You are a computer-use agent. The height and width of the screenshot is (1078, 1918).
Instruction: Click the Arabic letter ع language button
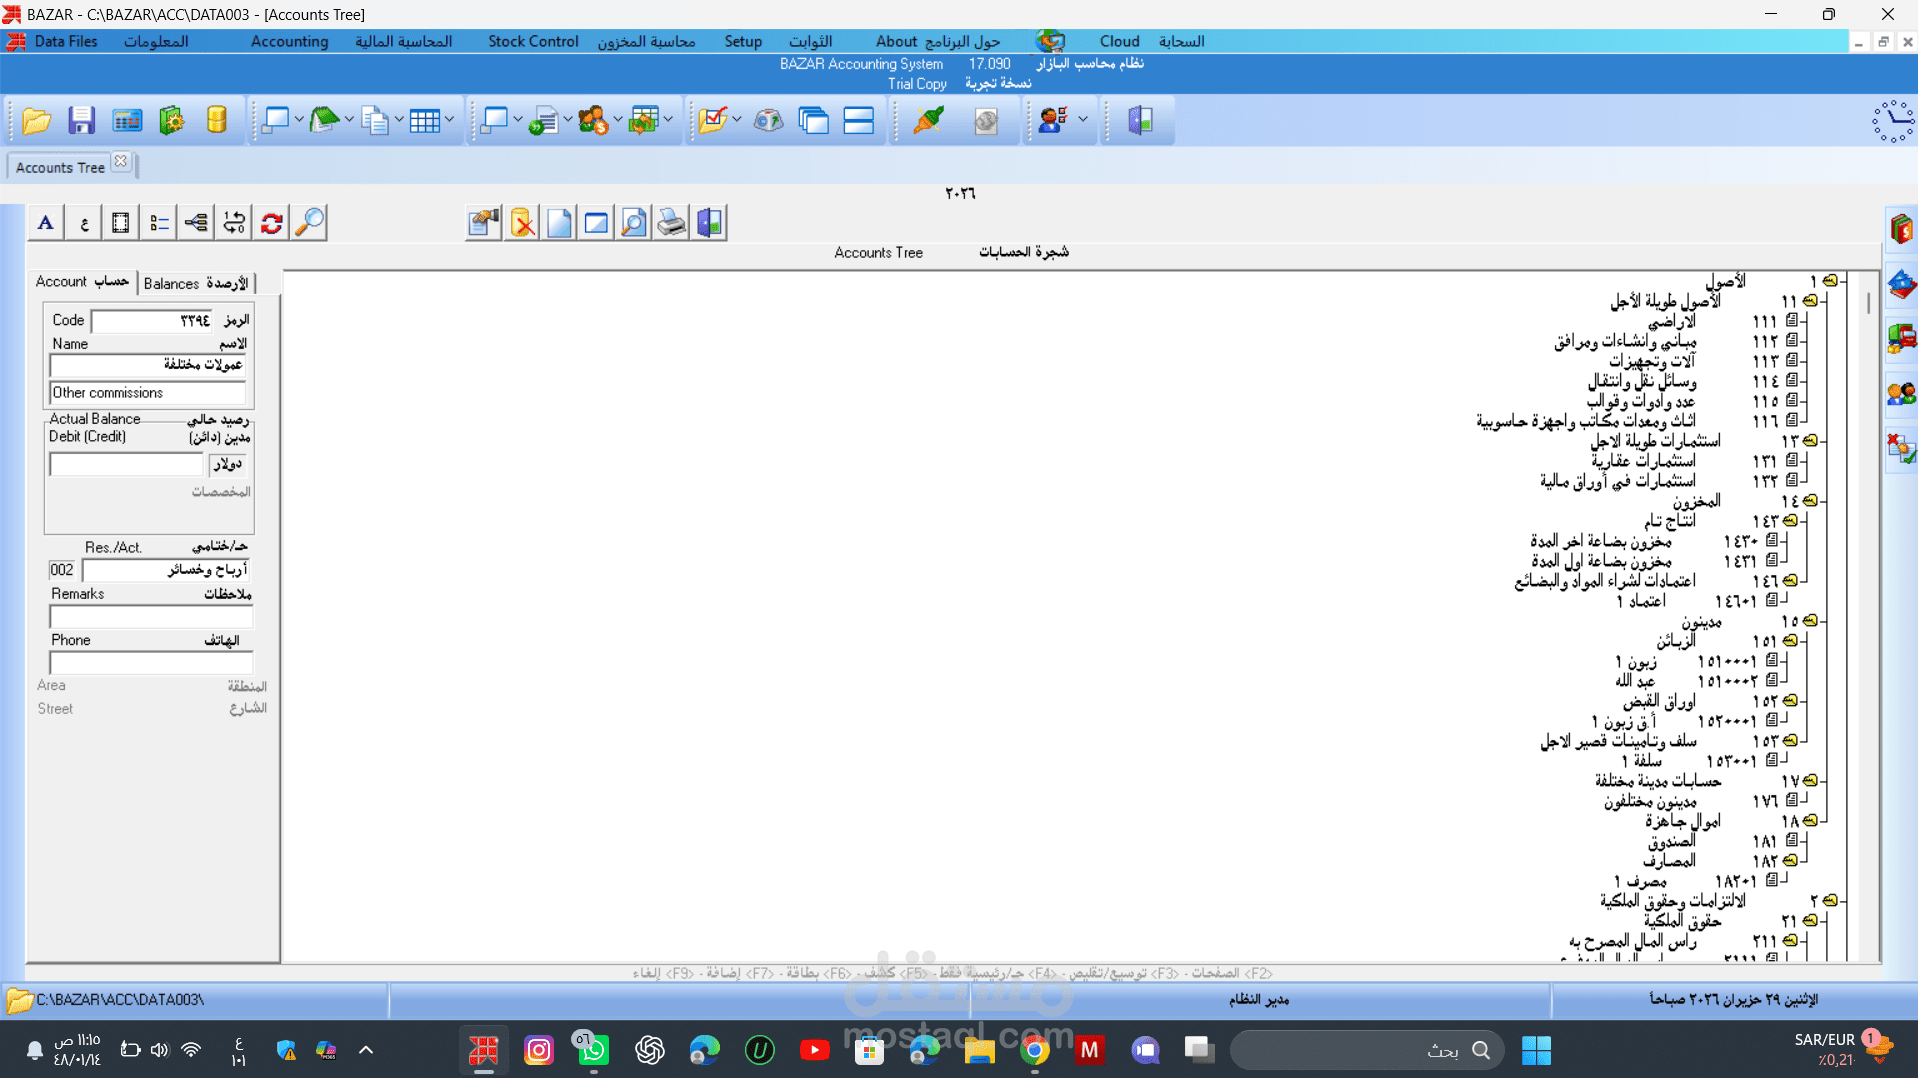pos(84,223)
